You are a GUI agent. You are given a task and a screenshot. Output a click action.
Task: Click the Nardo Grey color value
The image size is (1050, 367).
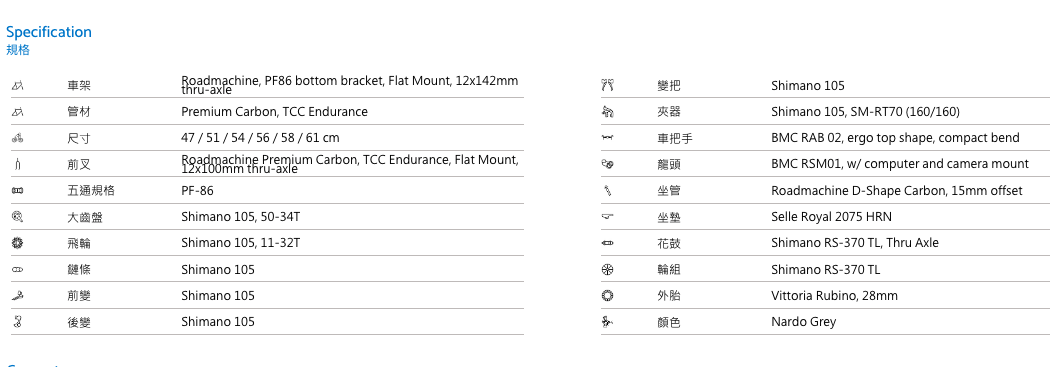point(804,322)
